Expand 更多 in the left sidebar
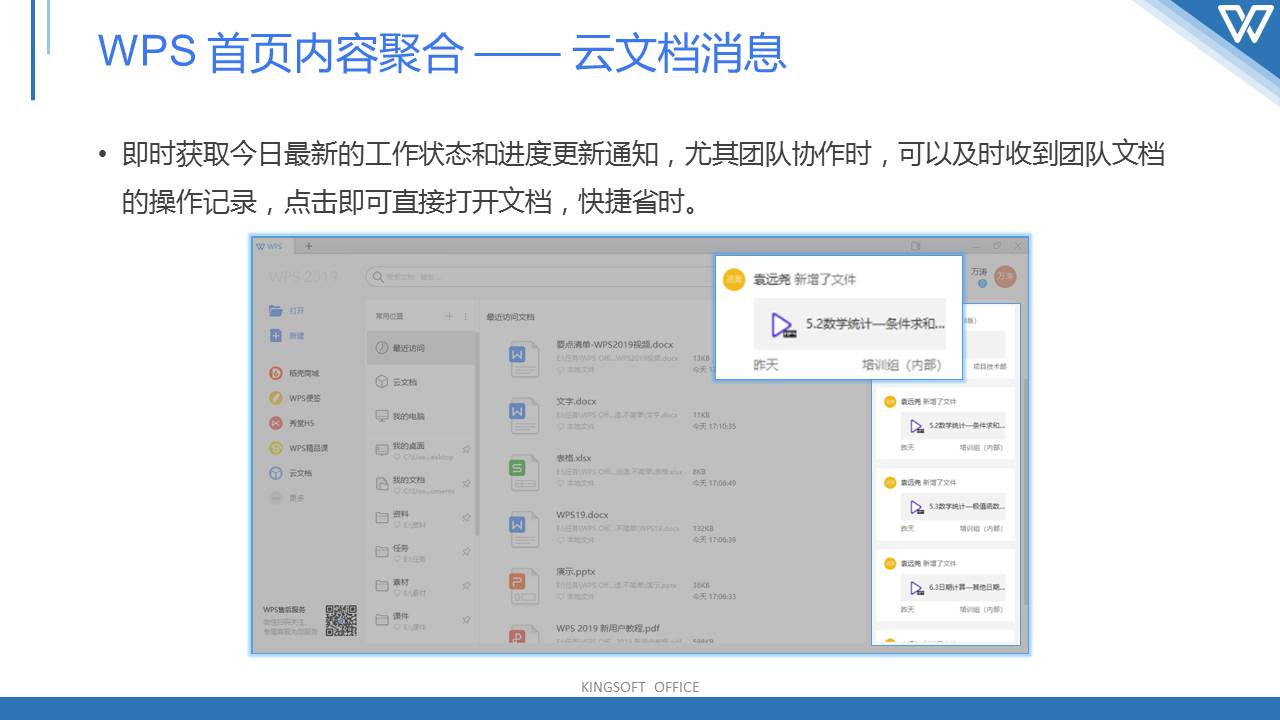The width and height of the screenshot is (1280, 720). coord(287,498)
